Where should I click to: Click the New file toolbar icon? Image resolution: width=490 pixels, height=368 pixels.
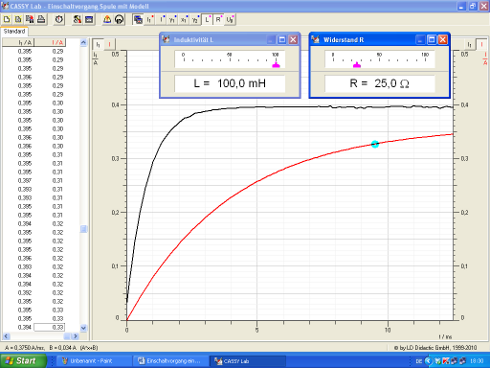pos(7,20)
